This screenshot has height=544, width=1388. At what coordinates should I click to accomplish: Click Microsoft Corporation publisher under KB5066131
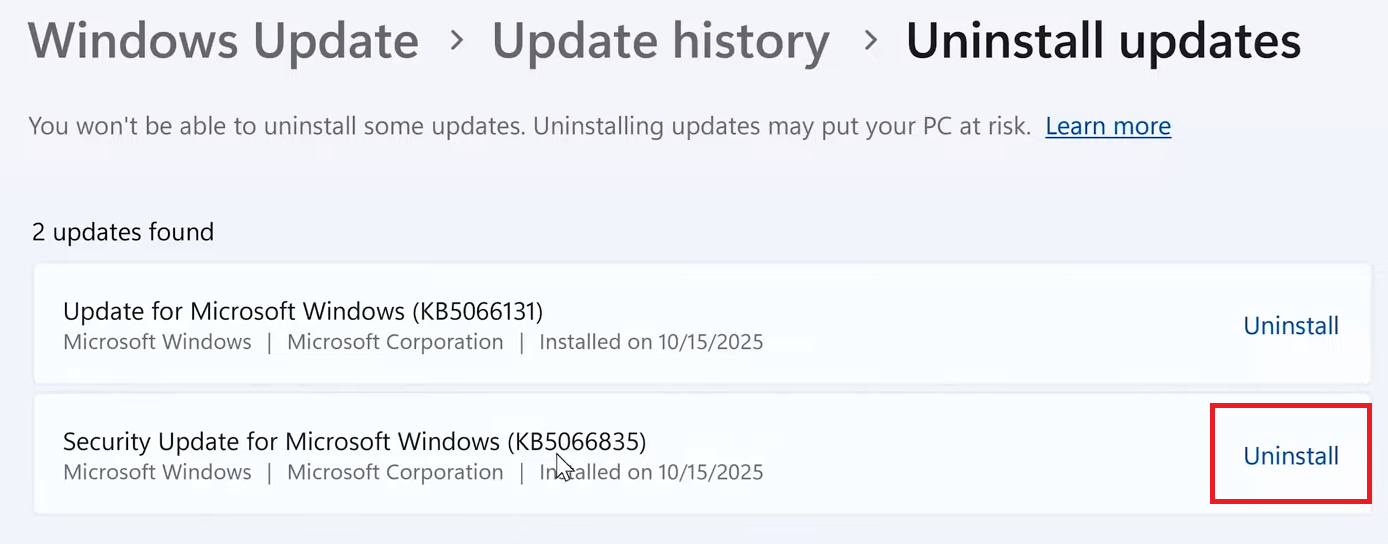pos(395,342)
